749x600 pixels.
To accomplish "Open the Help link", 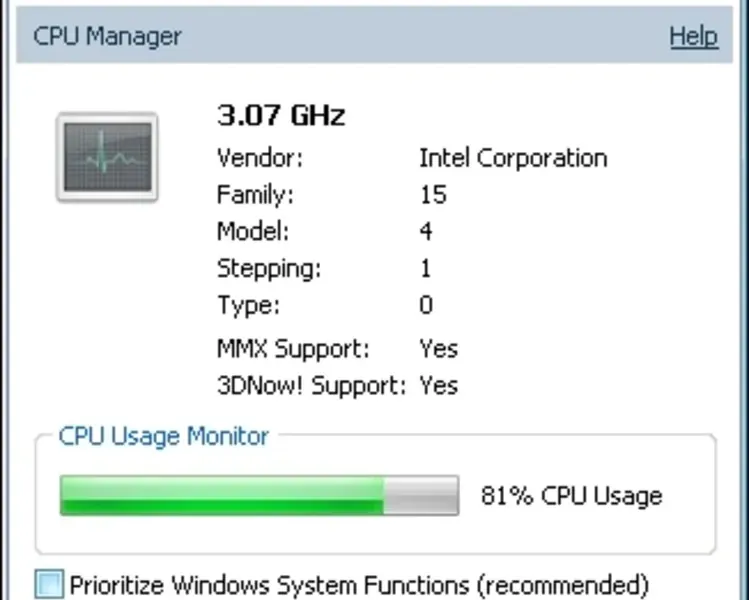I will 693,37.
